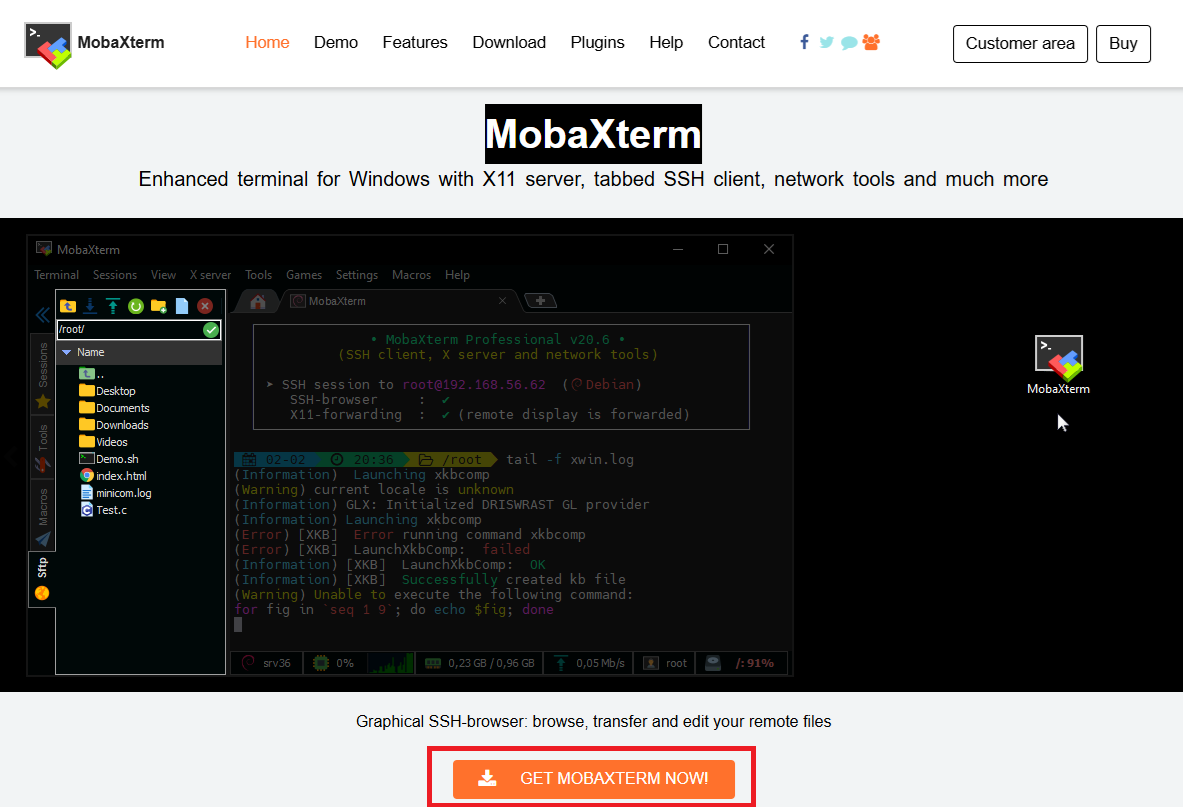
Task: Open the Help menu in MobaXterm window
Action: [457, 275]
